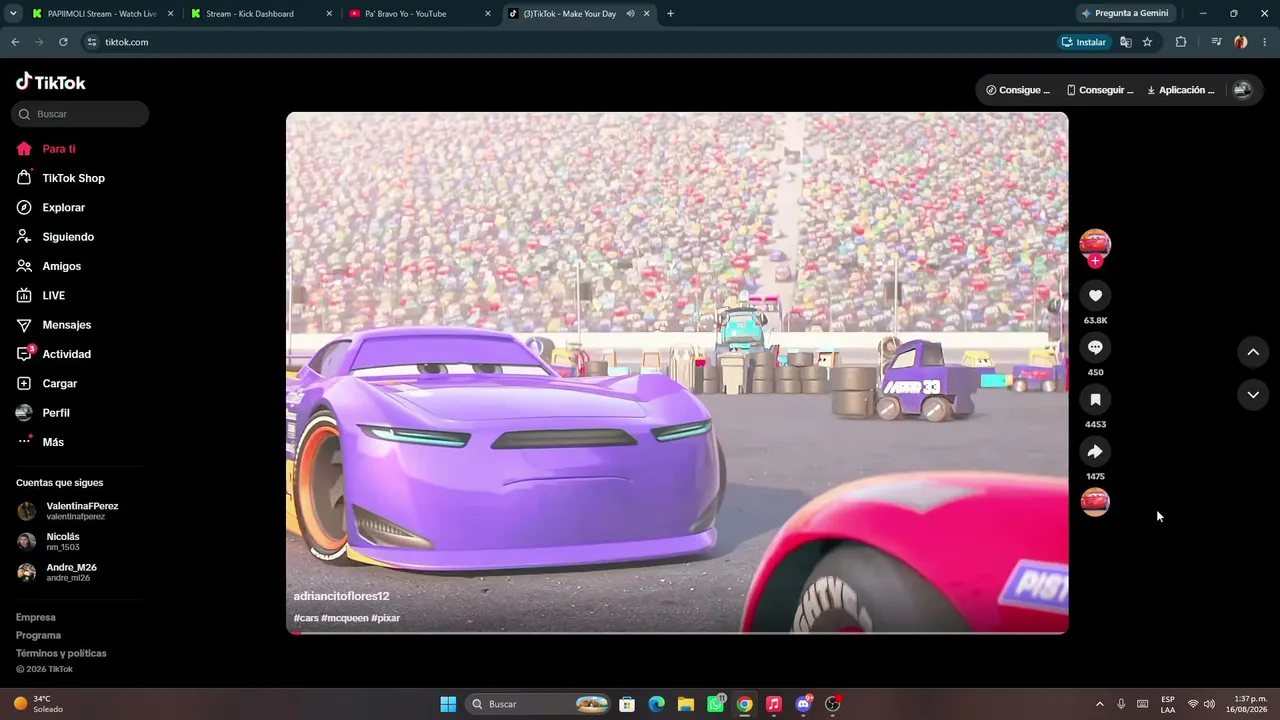Open adriancitoflores12 profile from video caption
This screenshot has height=720, width=1280.
[341, 596]
